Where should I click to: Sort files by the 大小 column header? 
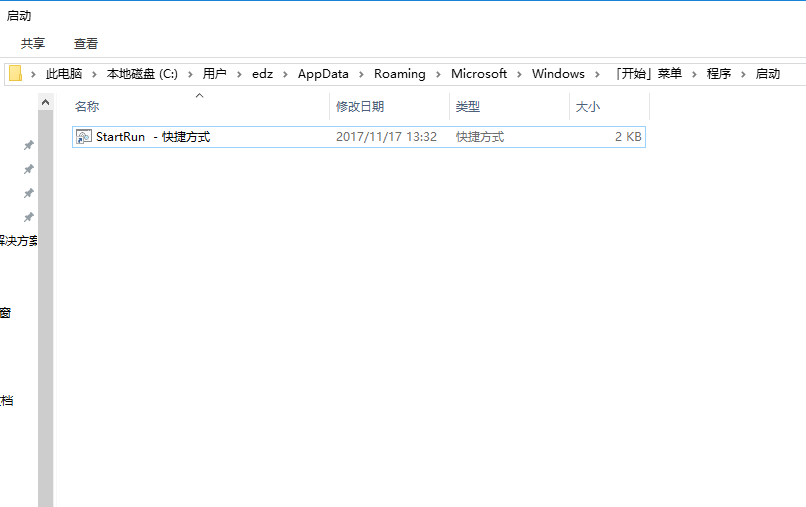[587, 106]
